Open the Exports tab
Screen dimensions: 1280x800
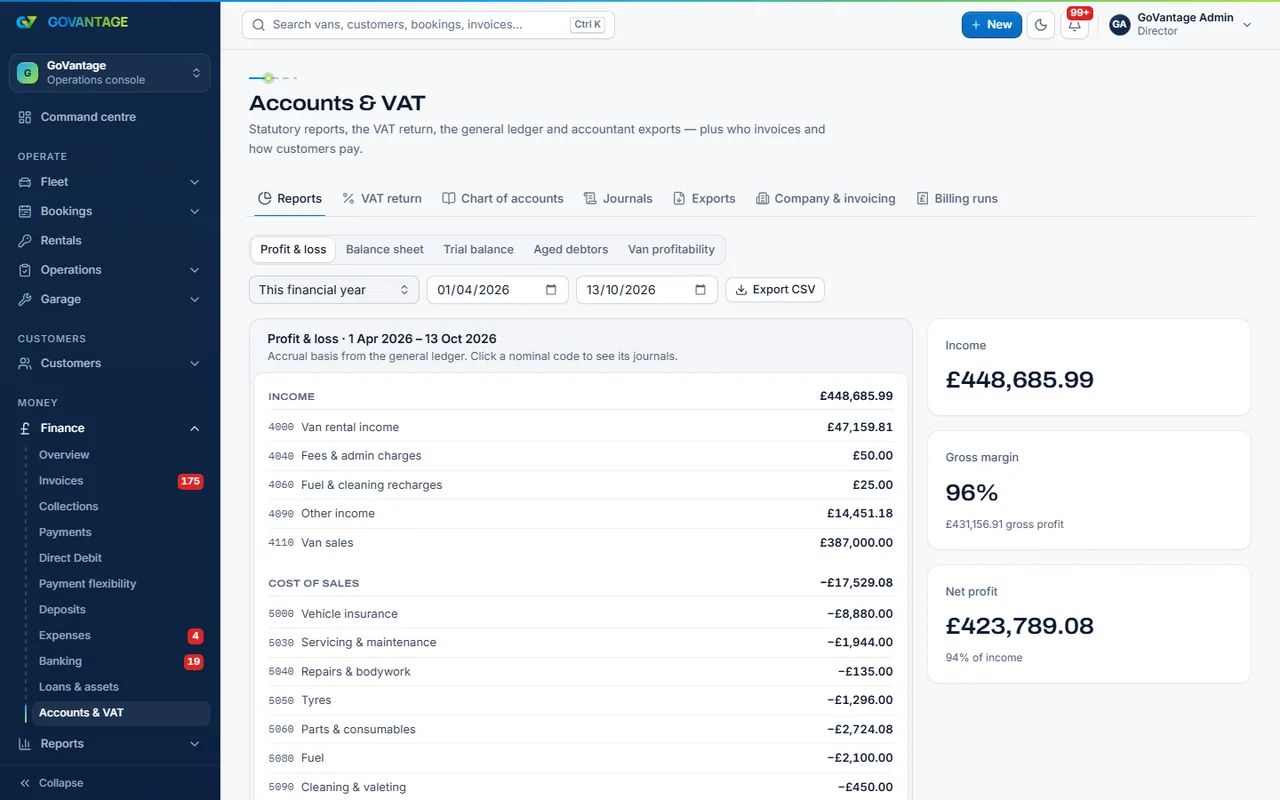click(x=704, y=199)
